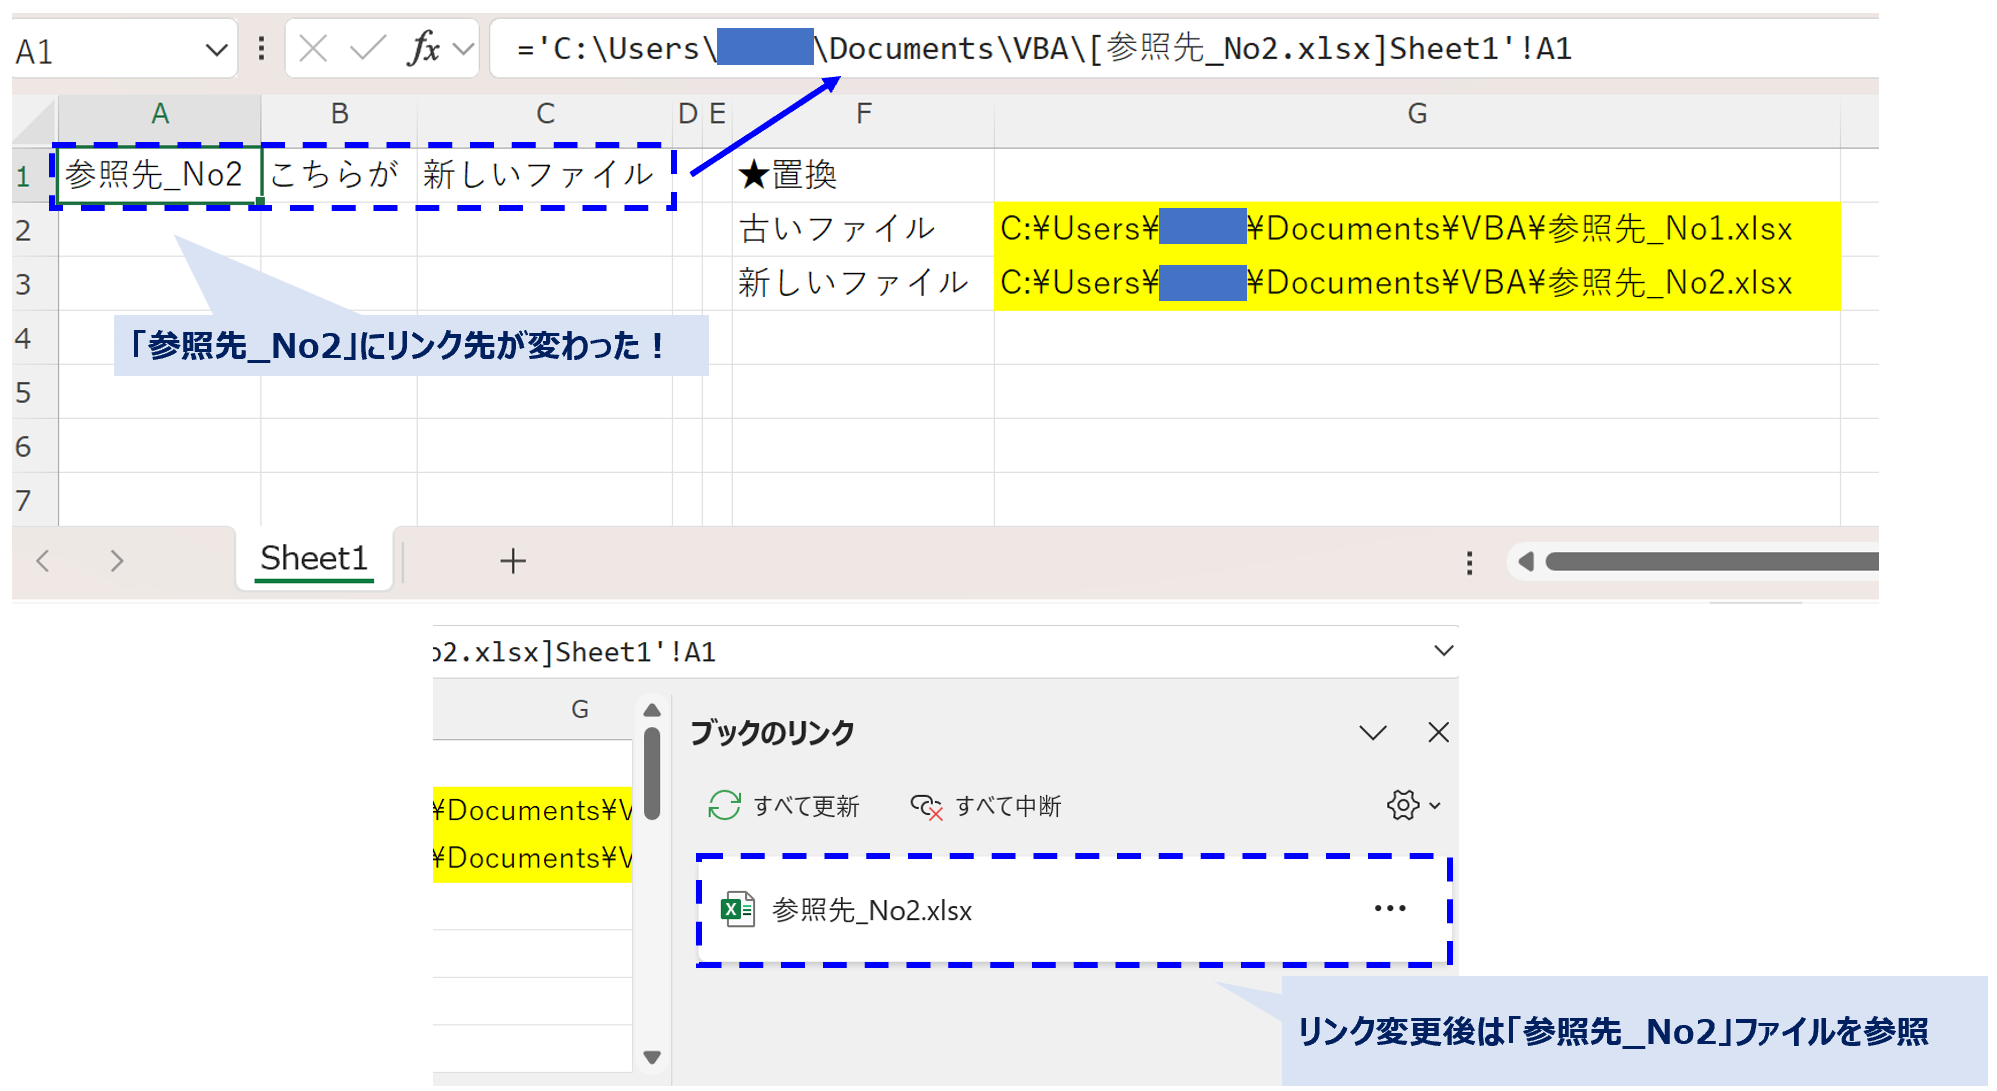Close the ブックのリンク panel
Viewport: 1997px width, 1091px height.
(x=1438, y=732)
